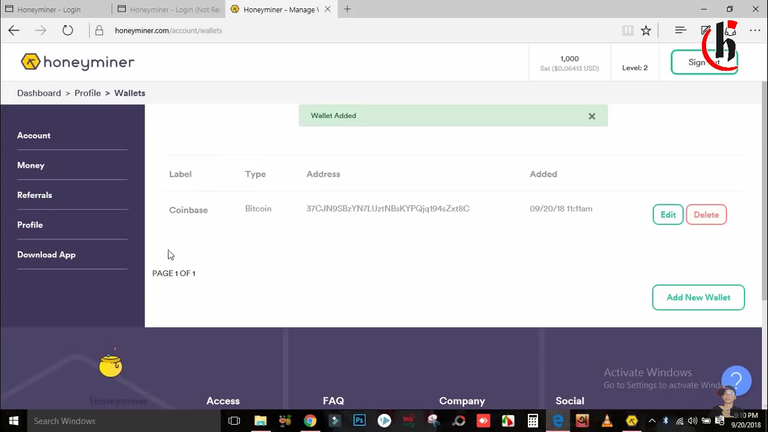Screen dimensions: 768x432
Task: Launch Google Chrome from the taskbar
Action: pyautogui.click(x=310, y=421)
